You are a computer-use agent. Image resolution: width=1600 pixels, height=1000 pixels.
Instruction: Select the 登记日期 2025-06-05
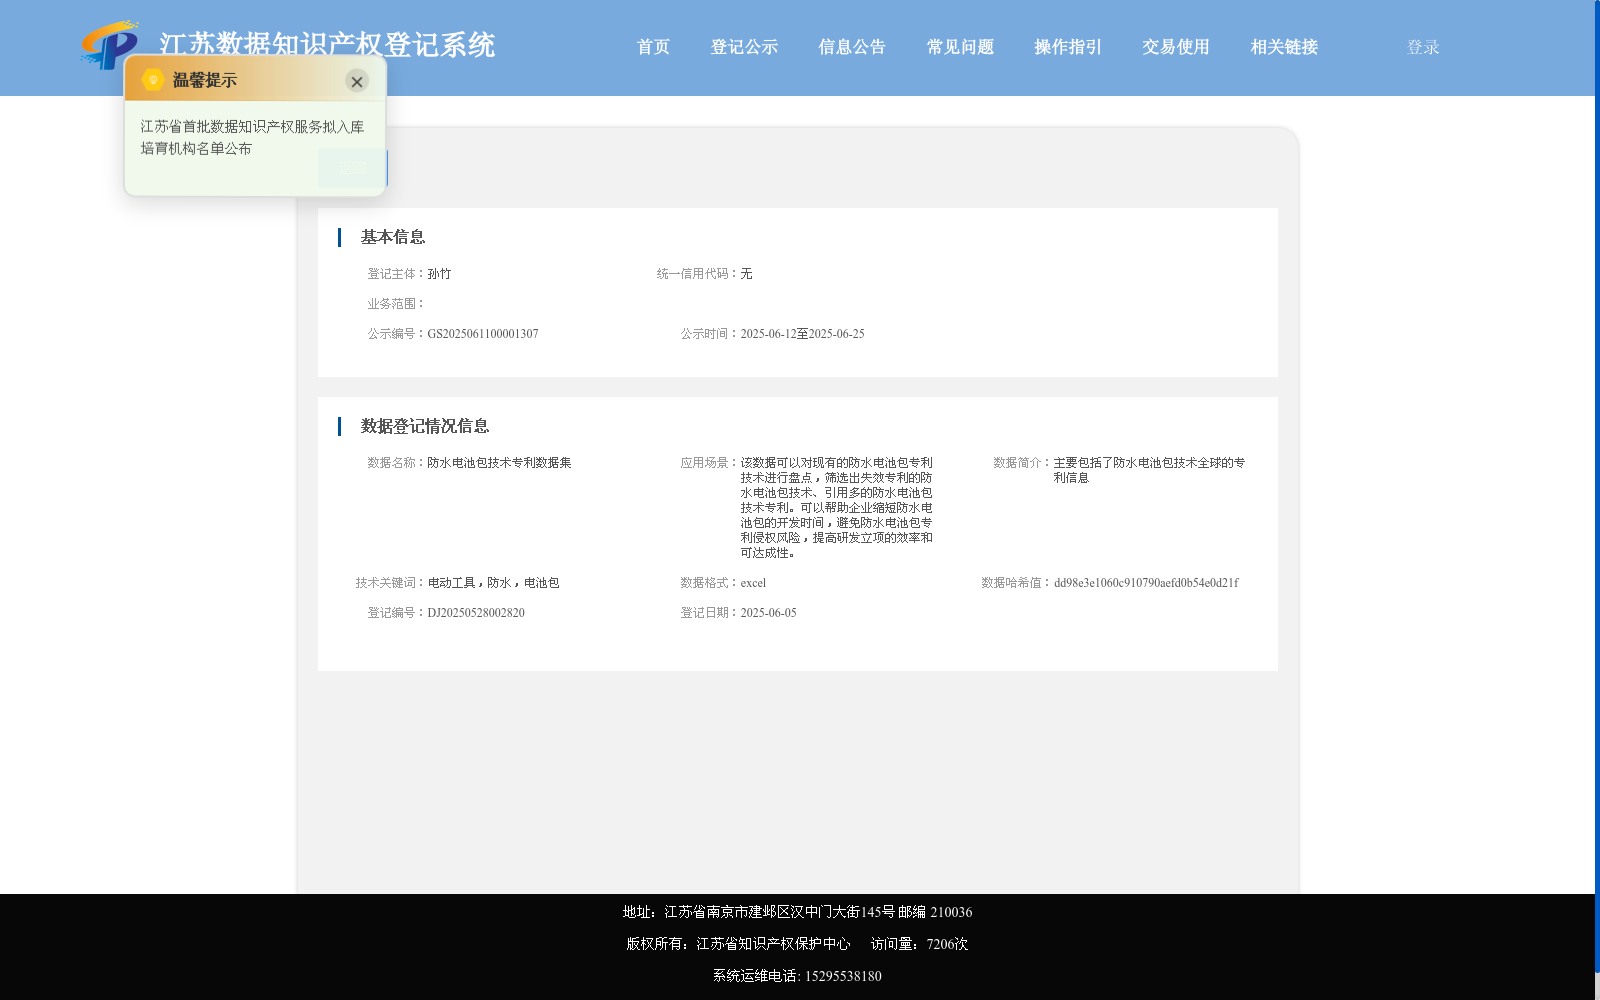point(768,613)
